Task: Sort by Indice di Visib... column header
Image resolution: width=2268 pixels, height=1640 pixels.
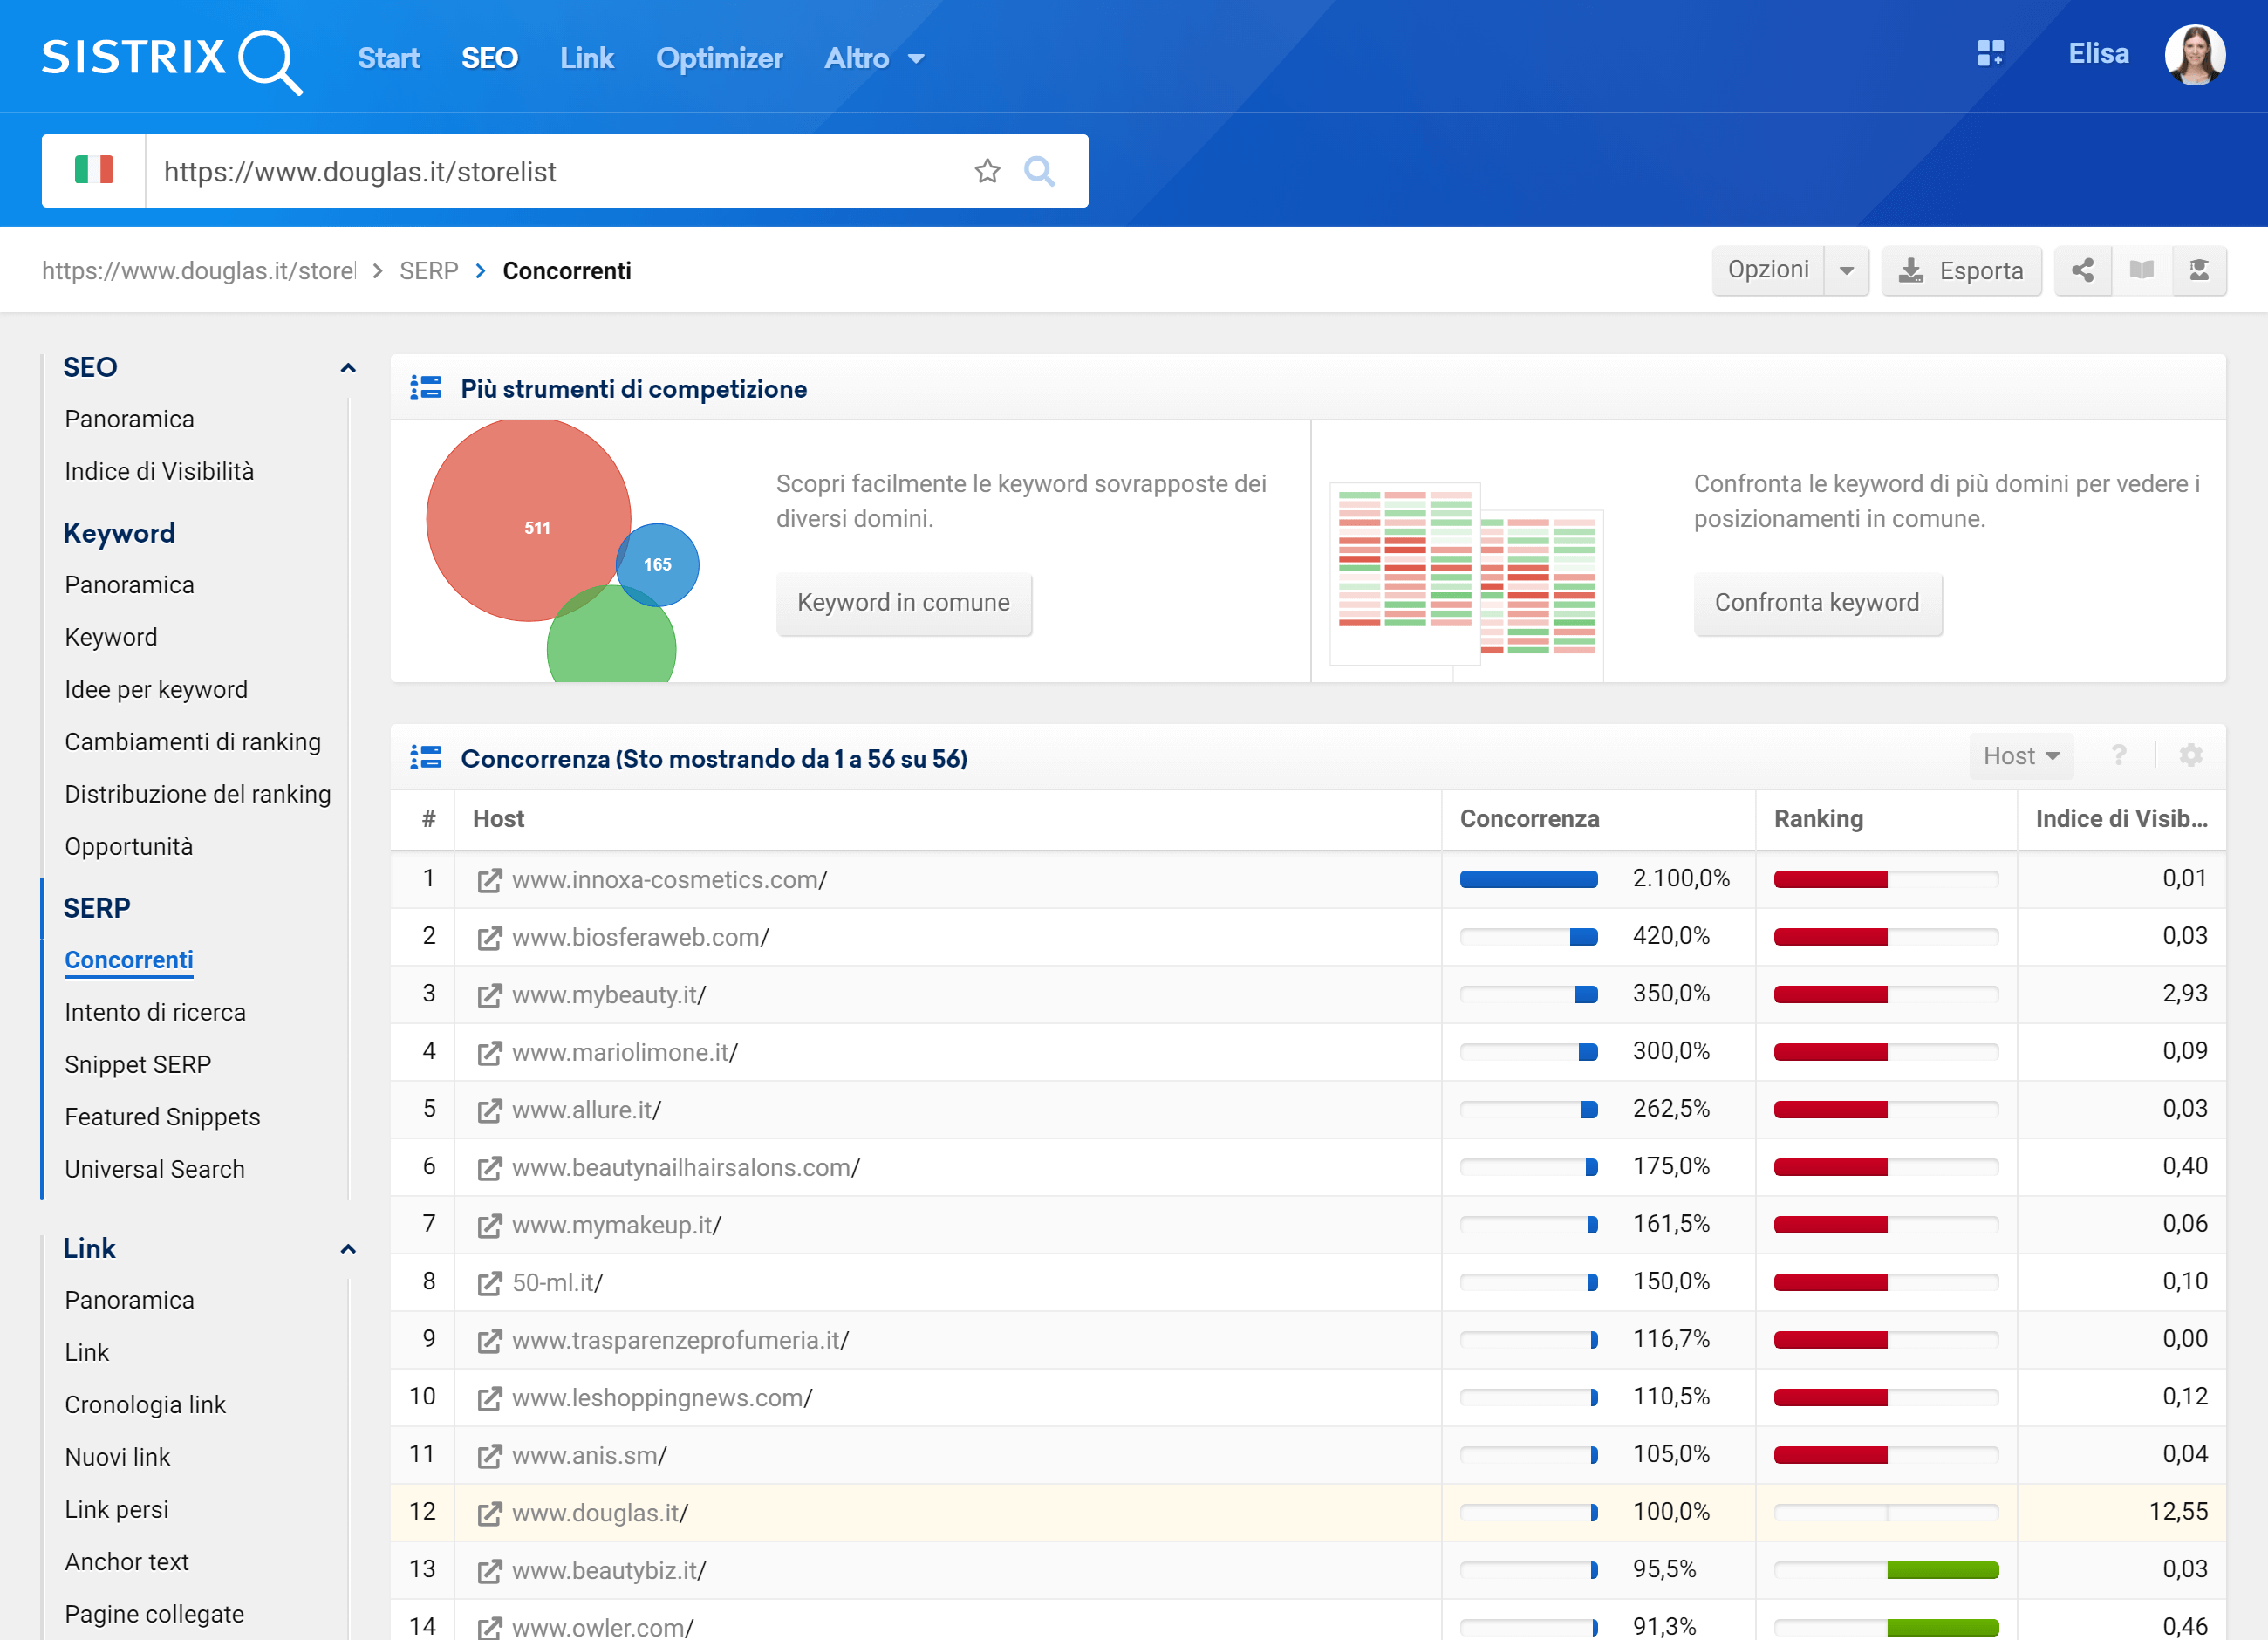Action: pyautogui.click(x=2121, y=819)
